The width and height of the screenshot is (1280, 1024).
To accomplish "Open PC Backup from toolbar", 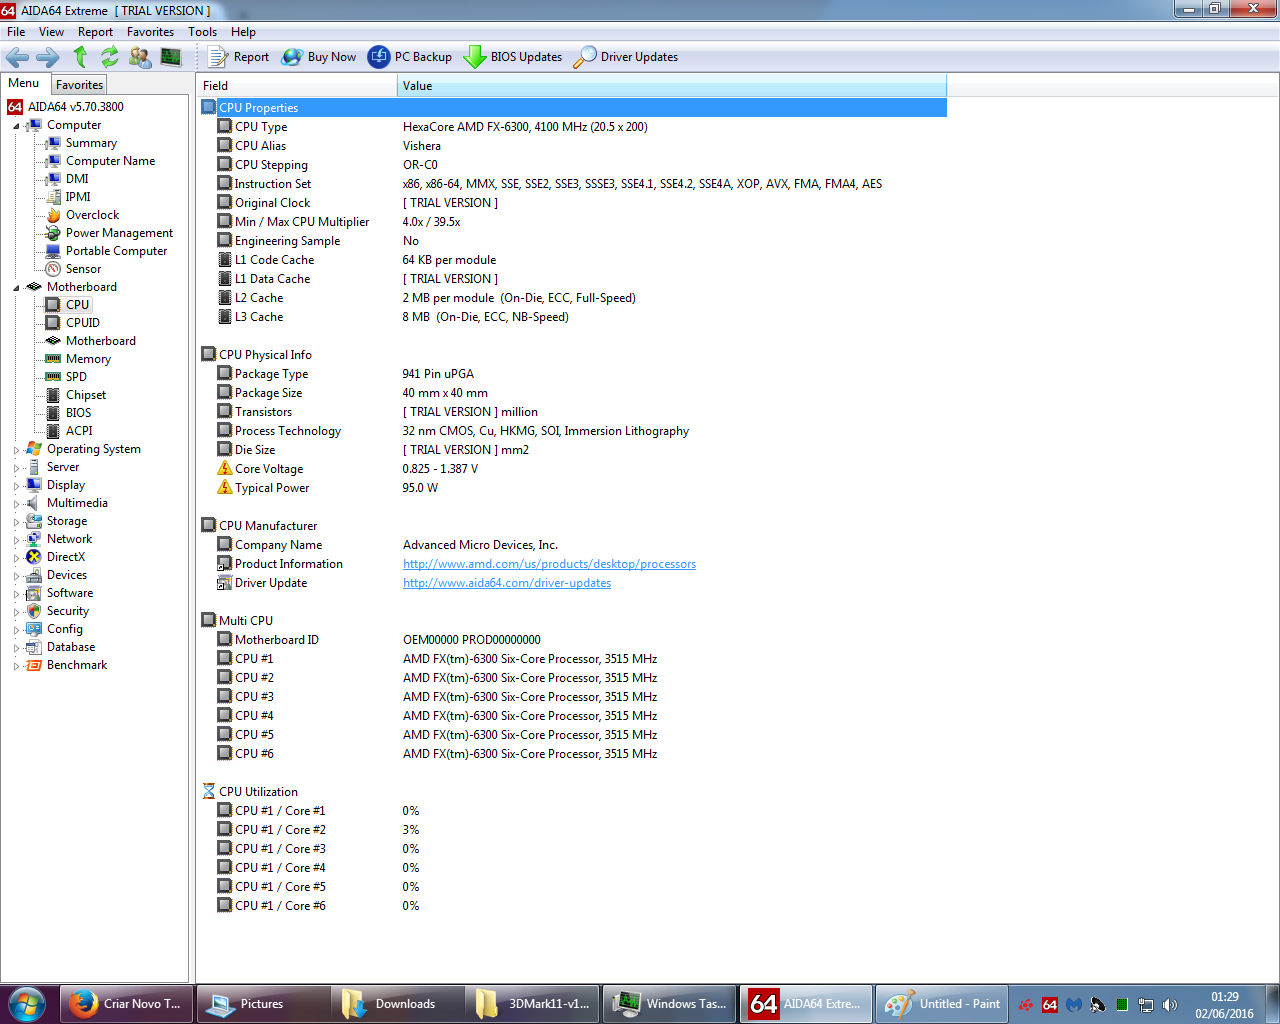I will pos(410,57).
